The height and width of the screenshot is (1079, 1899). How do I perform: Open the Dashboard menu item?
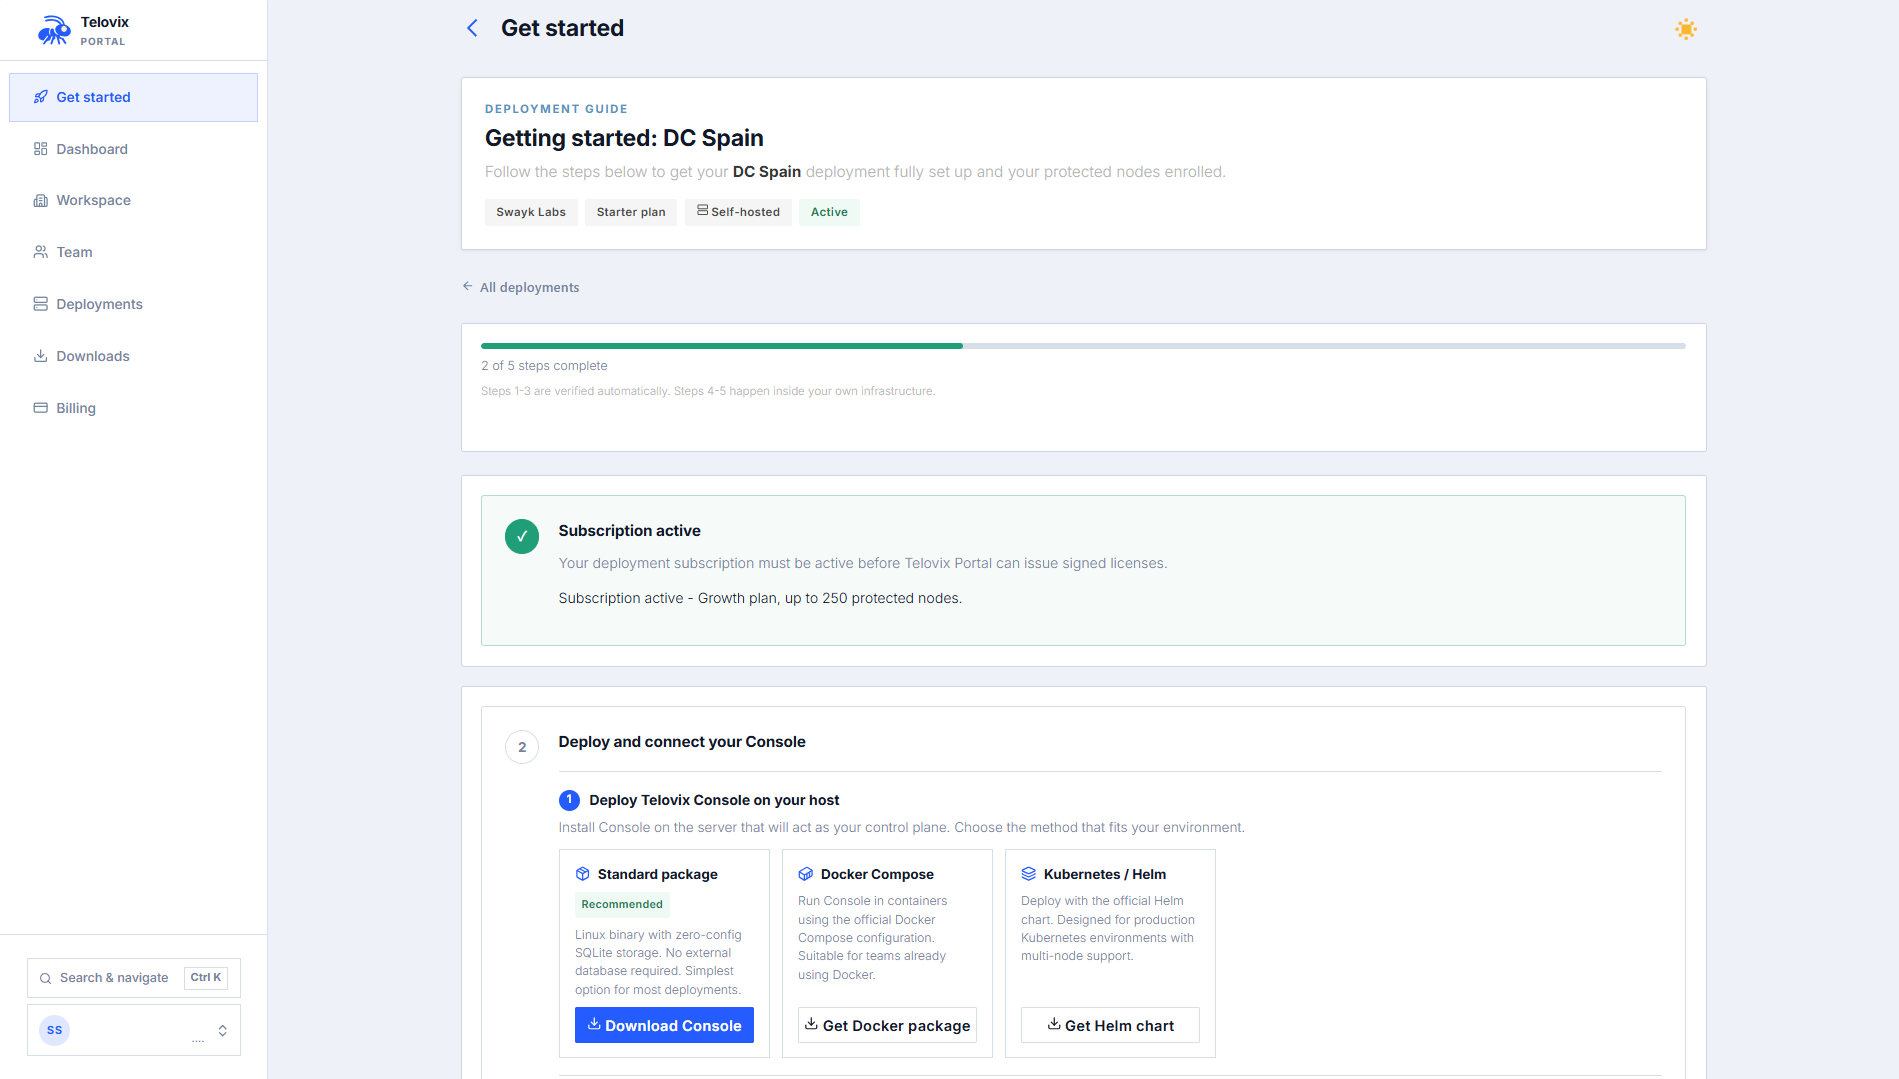133,149
